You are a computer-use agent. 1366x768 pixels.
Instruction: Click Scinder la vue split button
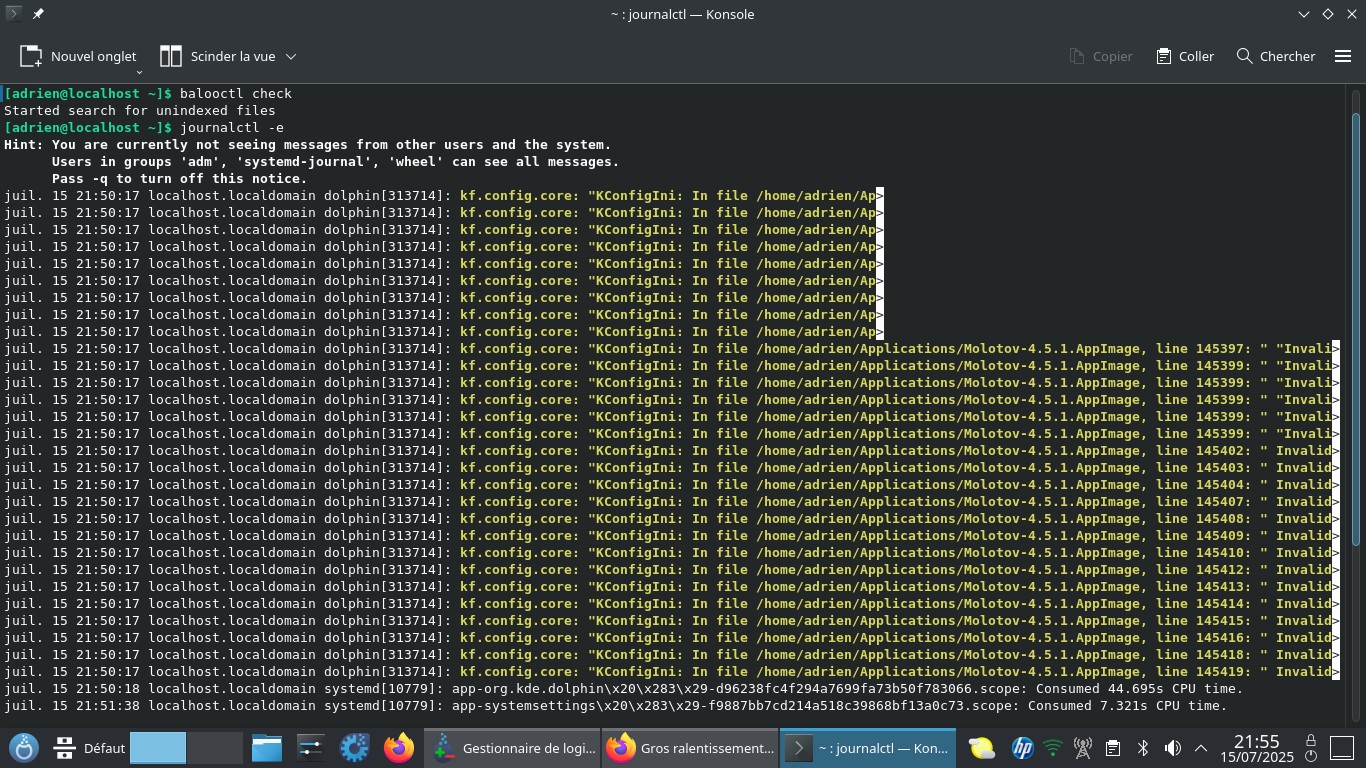click(217, 56)
